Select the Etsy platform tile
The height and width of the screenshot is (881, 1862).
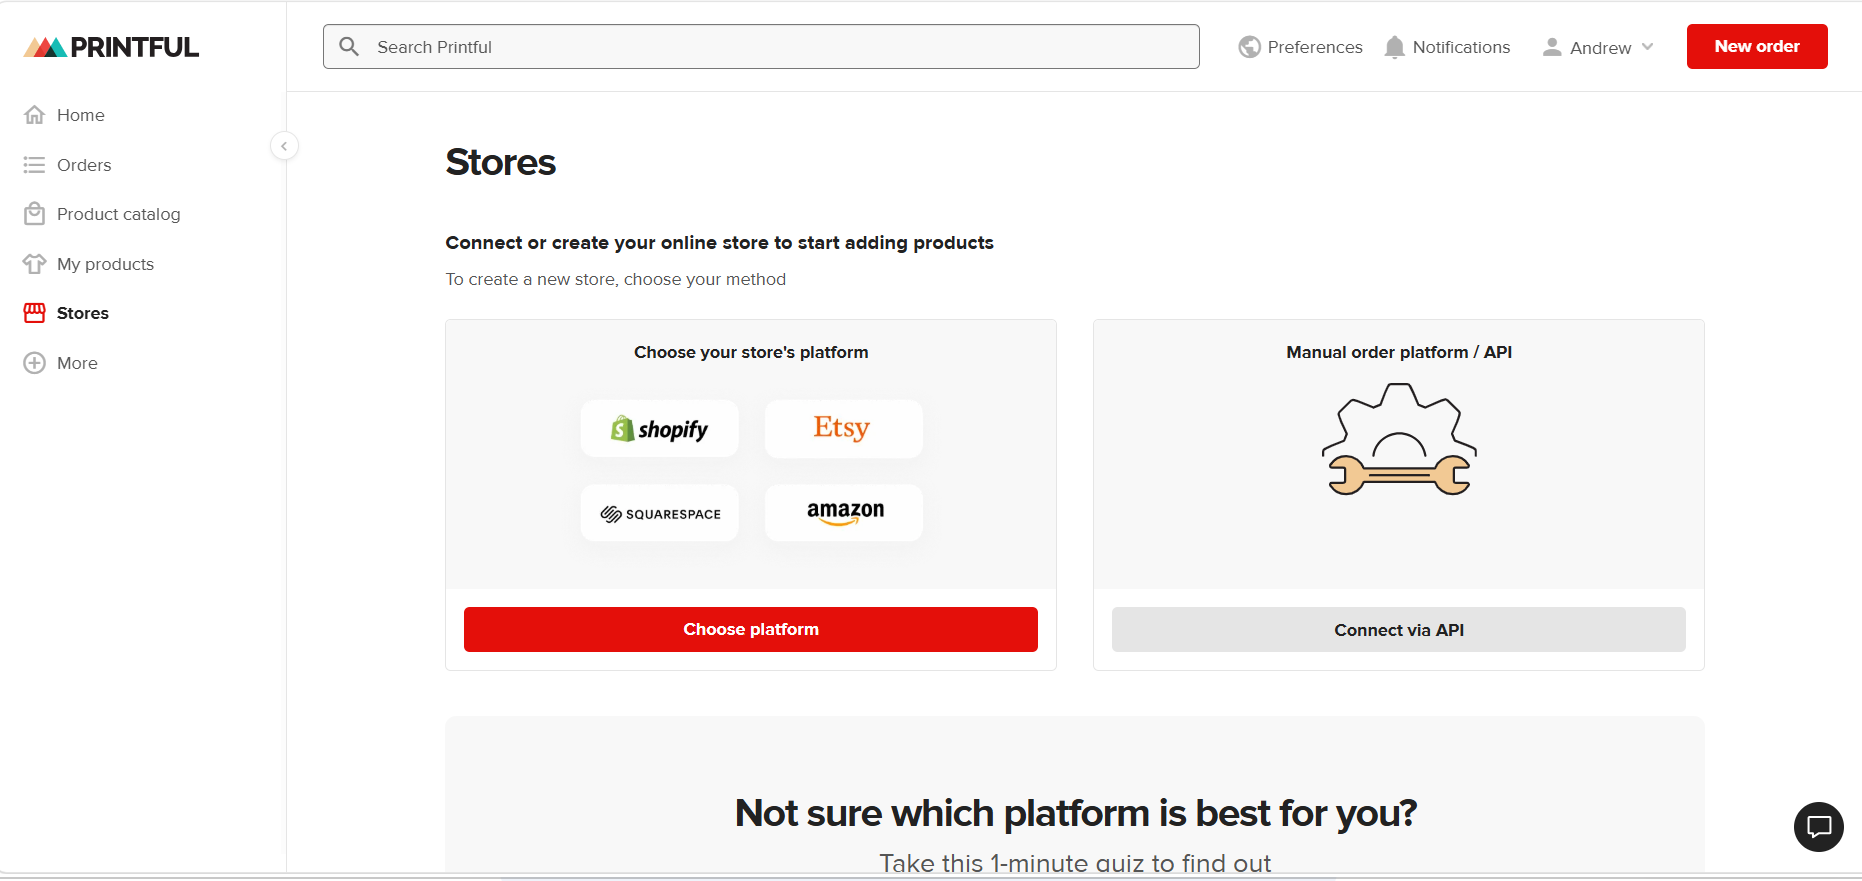point(844,429)
